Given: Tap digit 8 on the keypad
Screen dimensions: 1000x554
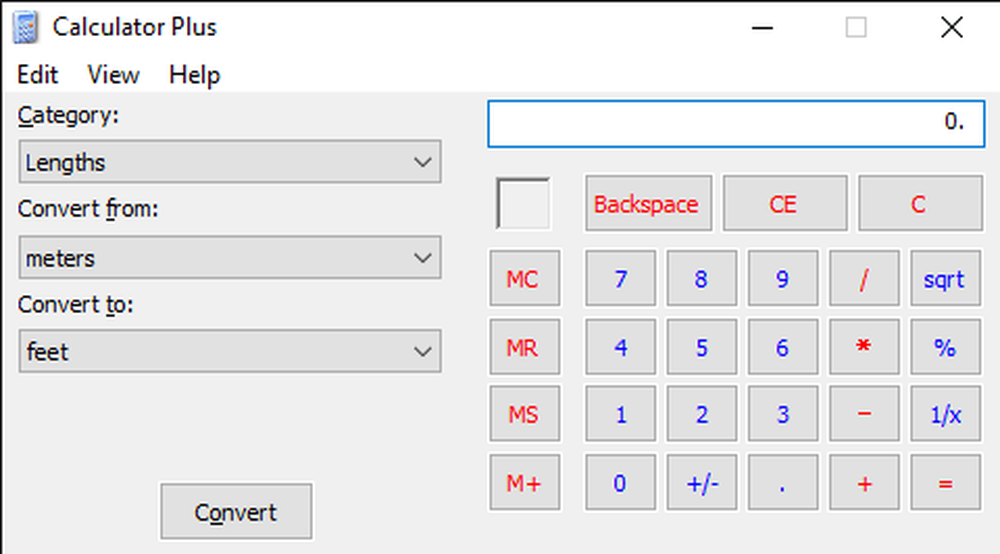Looking at the screenshot, I should click(x=702, y=278).
